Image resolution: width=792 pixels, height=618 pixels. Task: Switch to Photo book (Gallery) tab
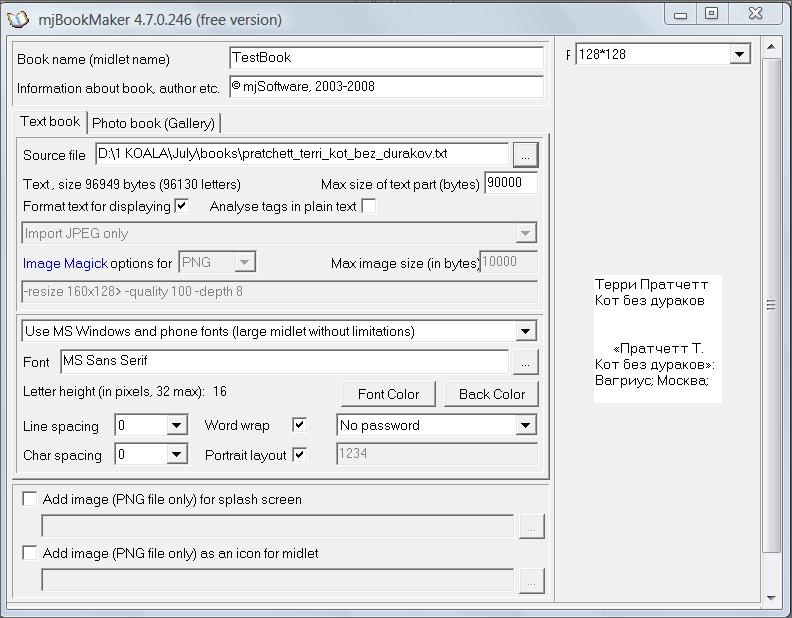pyautogui.click(x=154, y=123)
